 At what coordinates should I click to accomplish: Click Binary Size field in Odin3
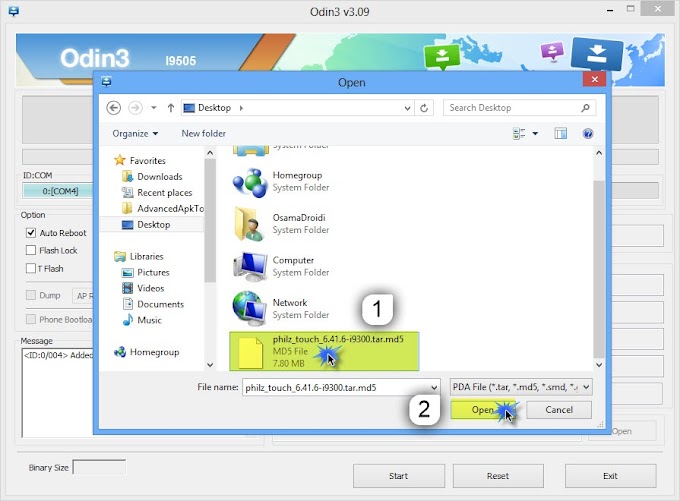99,468
